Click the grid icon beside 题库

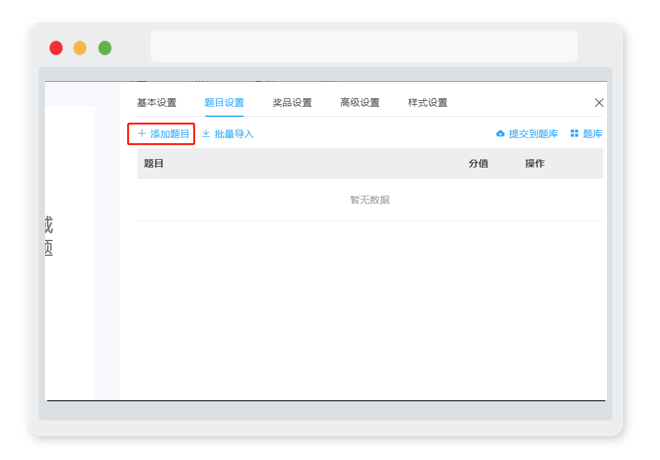coord(574,133)
